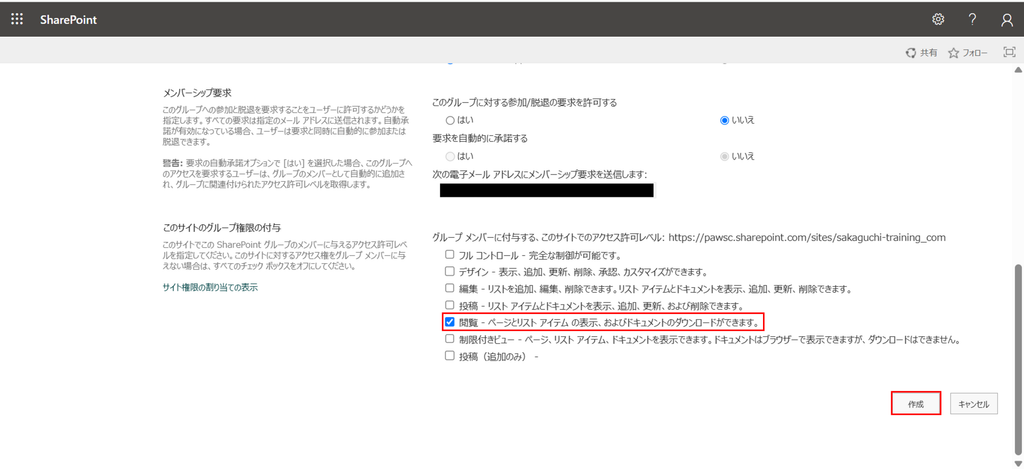Open the help question mark icon
The width and height of the screenshot is (1024, 469).
[972, 20]
